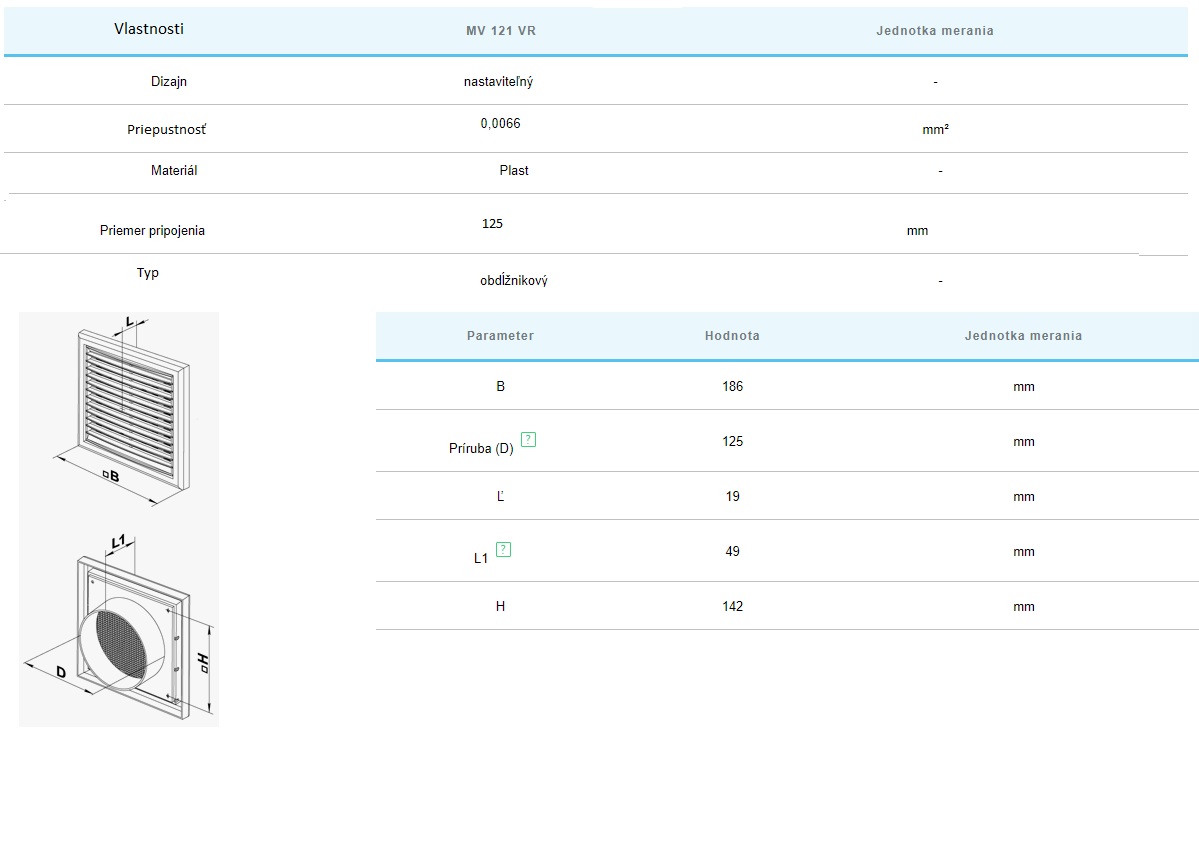Viewport: 1199px width, 864px height.
Task: Select the Materiál value Plast
Action: coord(514,171)
